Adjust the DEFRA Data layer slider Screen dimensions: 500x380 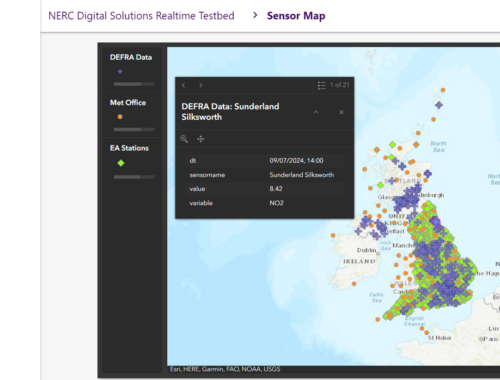click(x=134, y=84)
